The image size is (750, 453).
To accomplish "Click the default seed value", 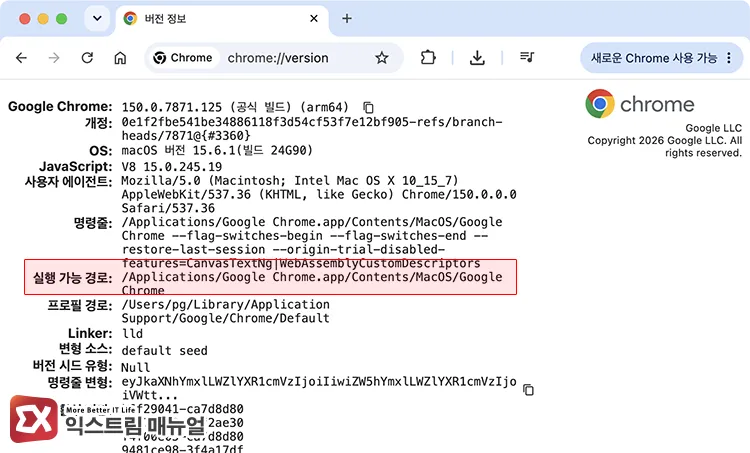I will click(x=164, y=351).
